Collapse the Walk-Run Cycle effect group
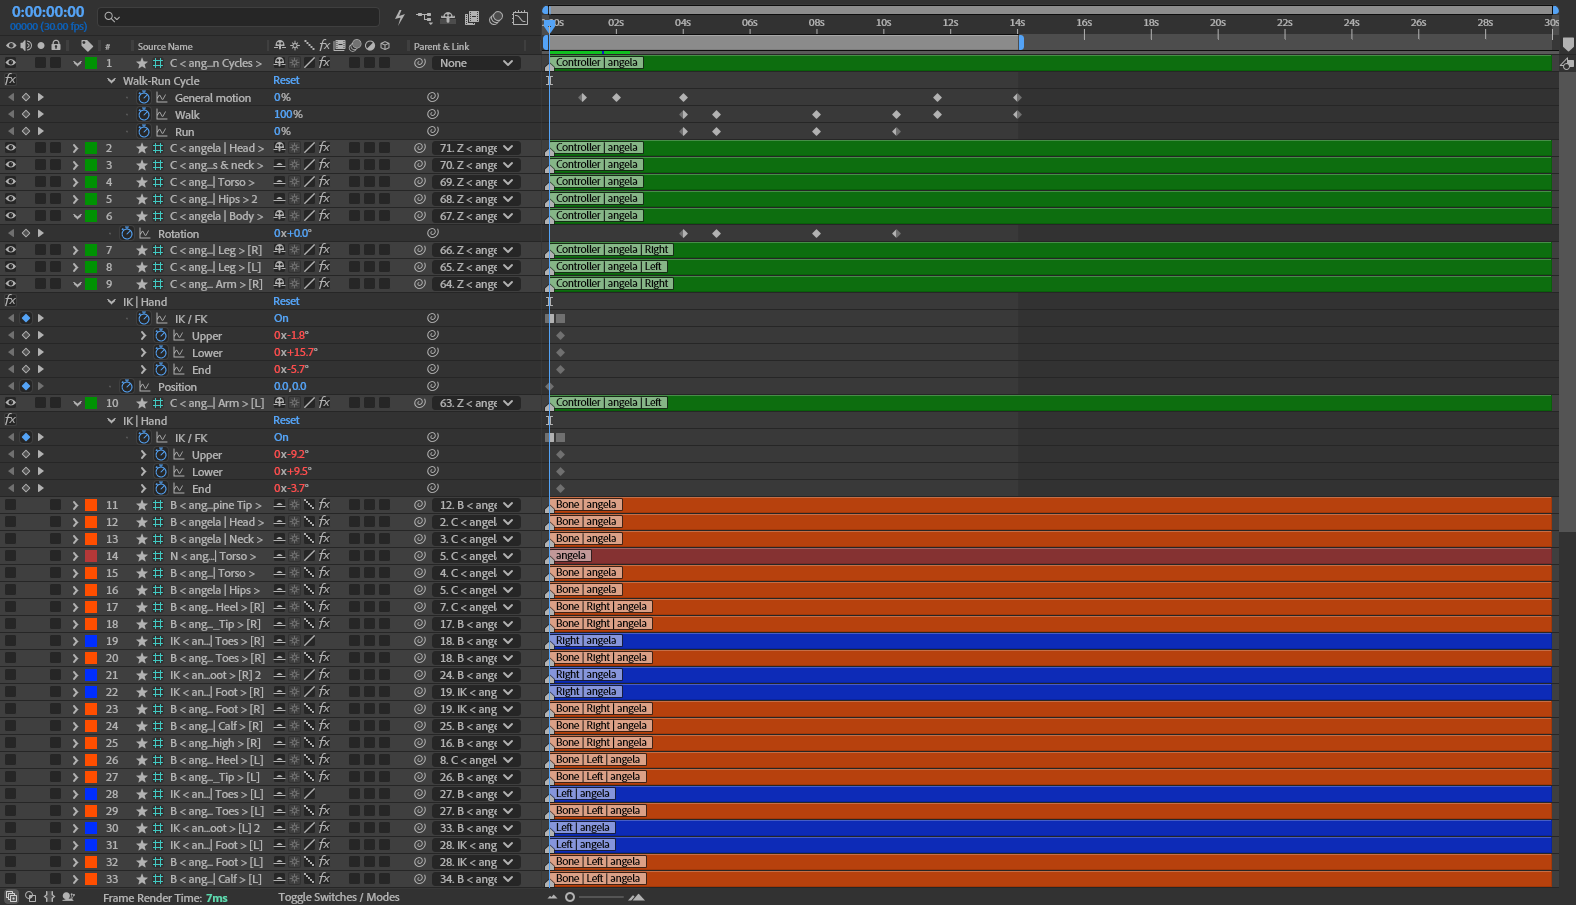The width and height of the screenshot is (1576, 905). click(x=112, y=80)
